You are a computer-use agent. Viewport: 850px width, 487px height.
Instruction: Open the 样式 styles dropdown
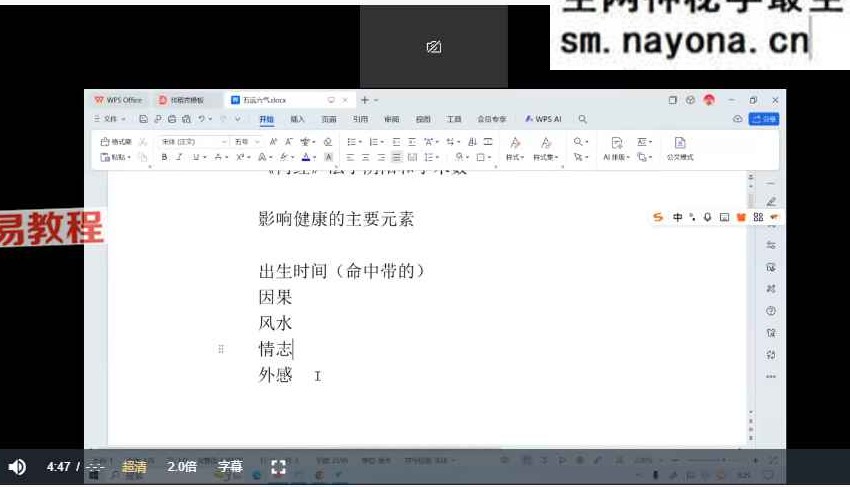(514, 149)
